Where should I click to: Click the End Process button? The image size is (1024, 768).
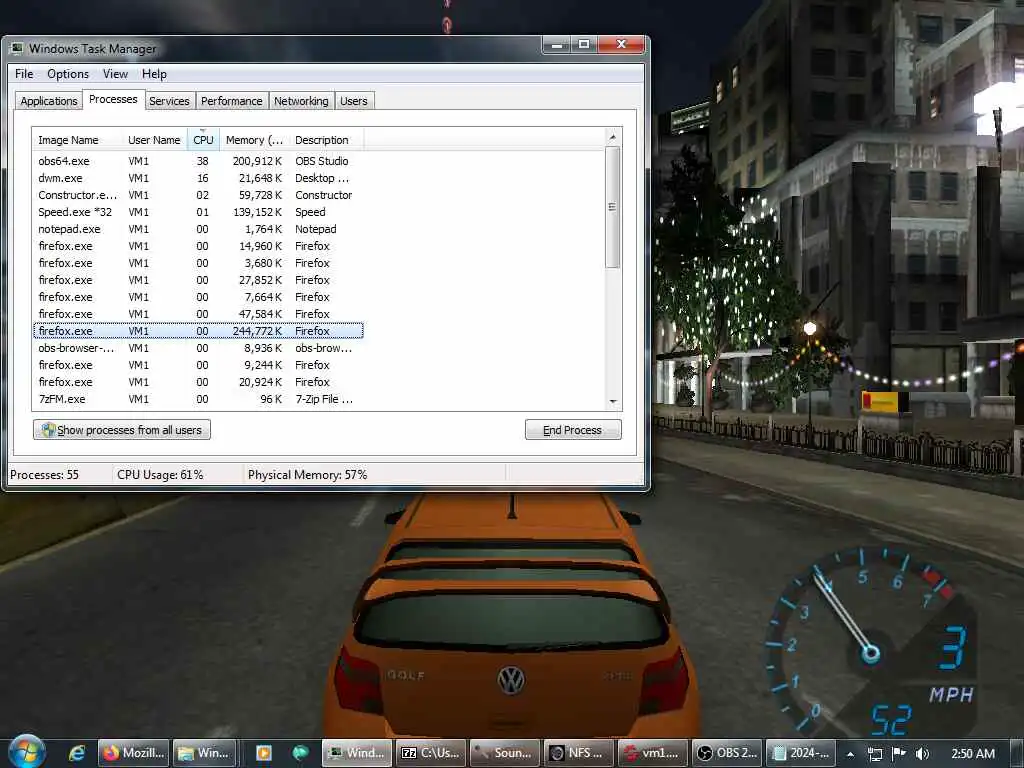[x=573, y=430]
